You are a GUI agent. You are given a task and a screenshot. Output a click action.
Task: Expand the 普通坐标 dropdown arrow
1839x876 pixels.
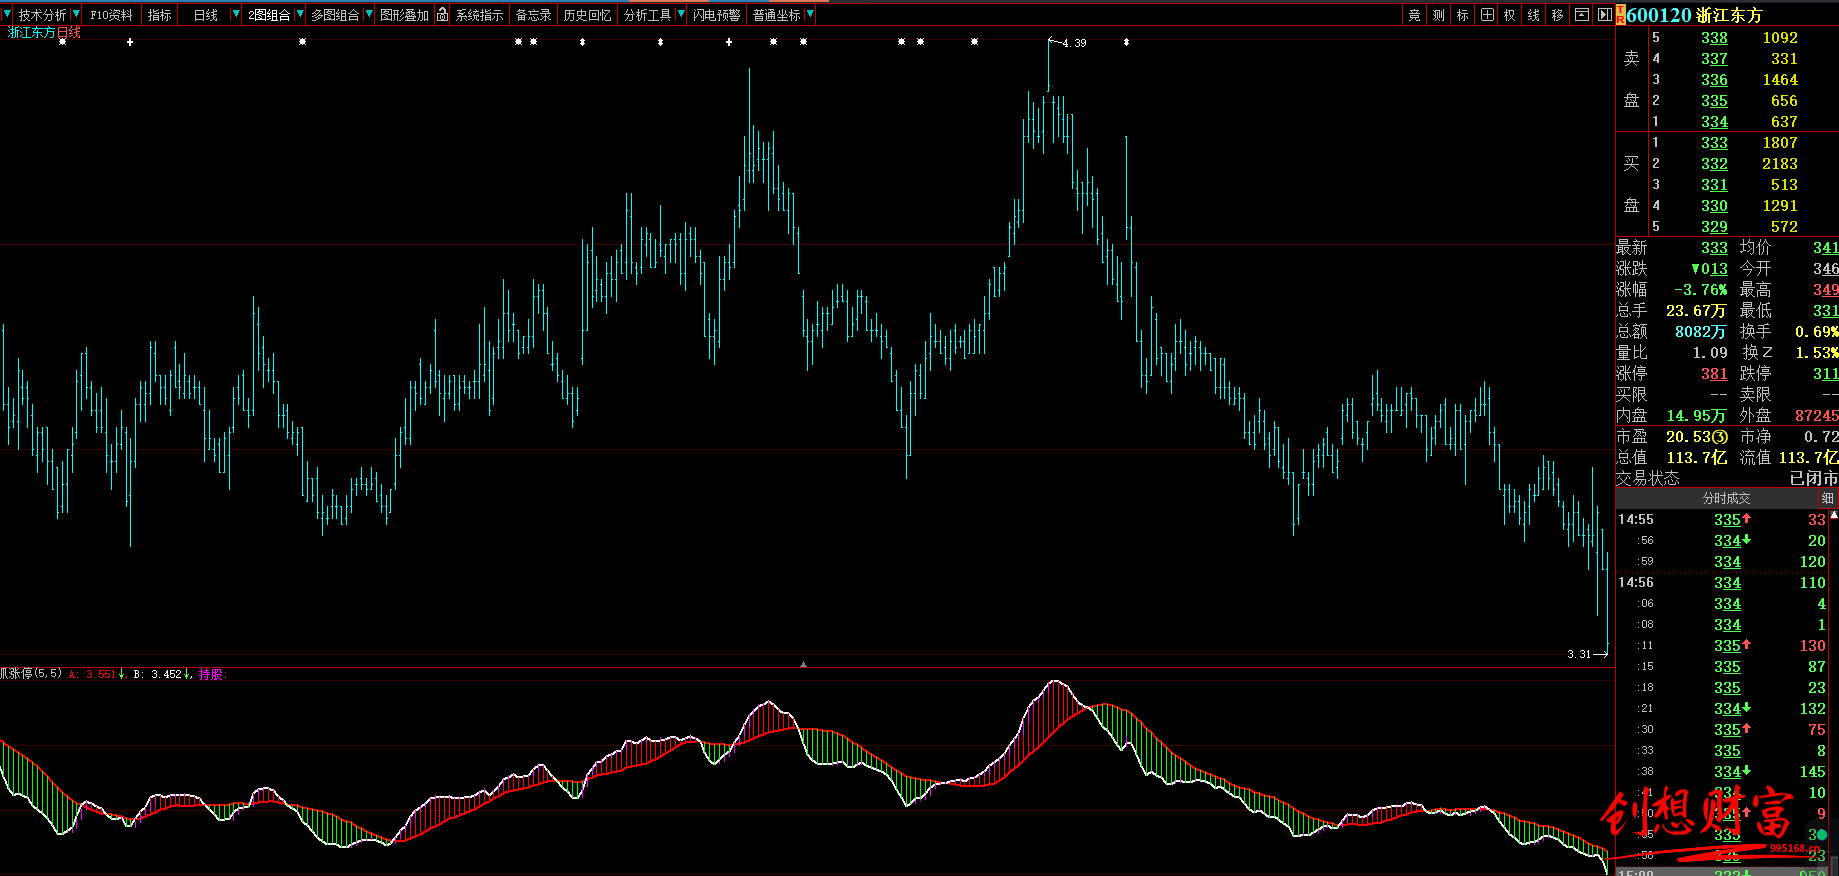(810, 15)
